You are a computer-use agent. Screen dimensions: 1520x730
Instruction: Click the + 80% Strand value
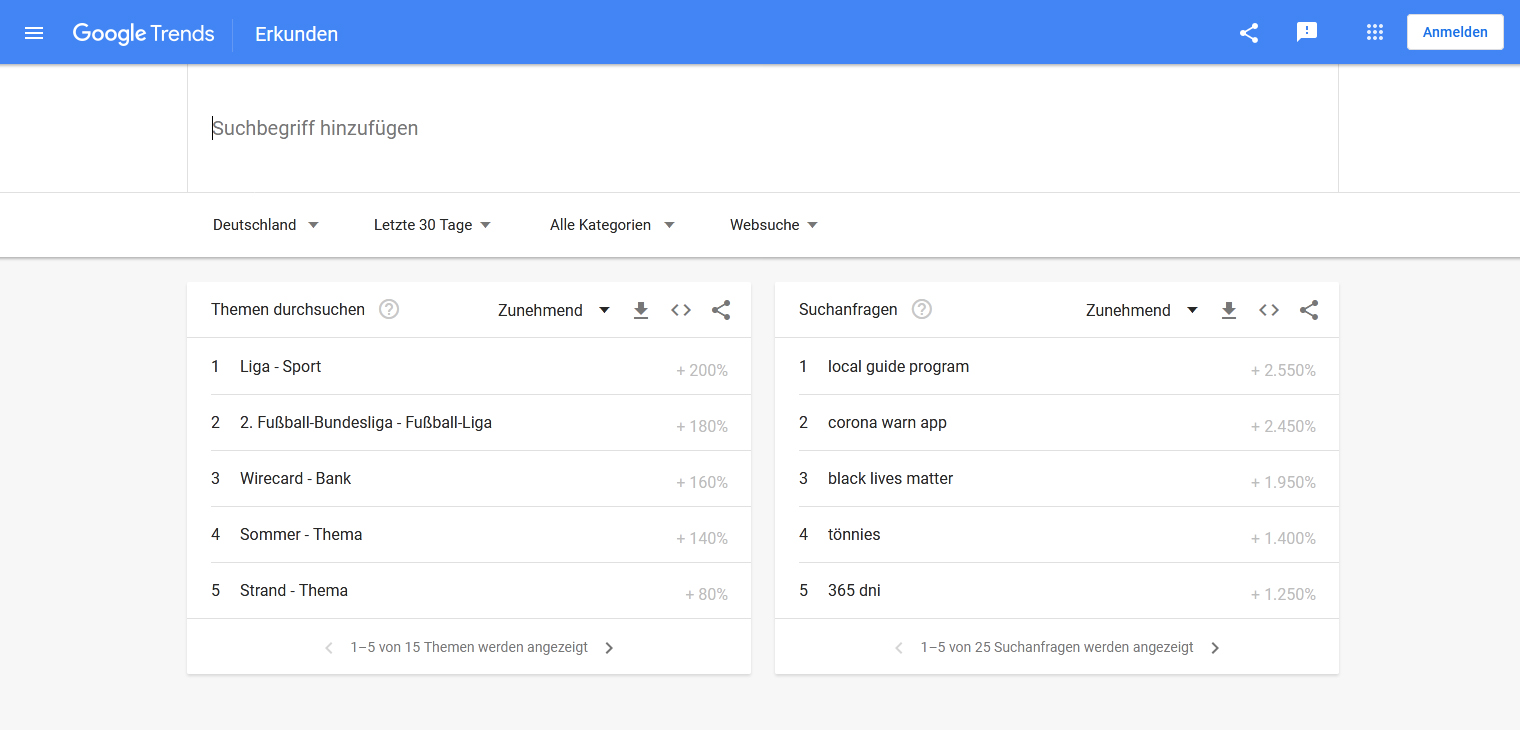point(706,595)
